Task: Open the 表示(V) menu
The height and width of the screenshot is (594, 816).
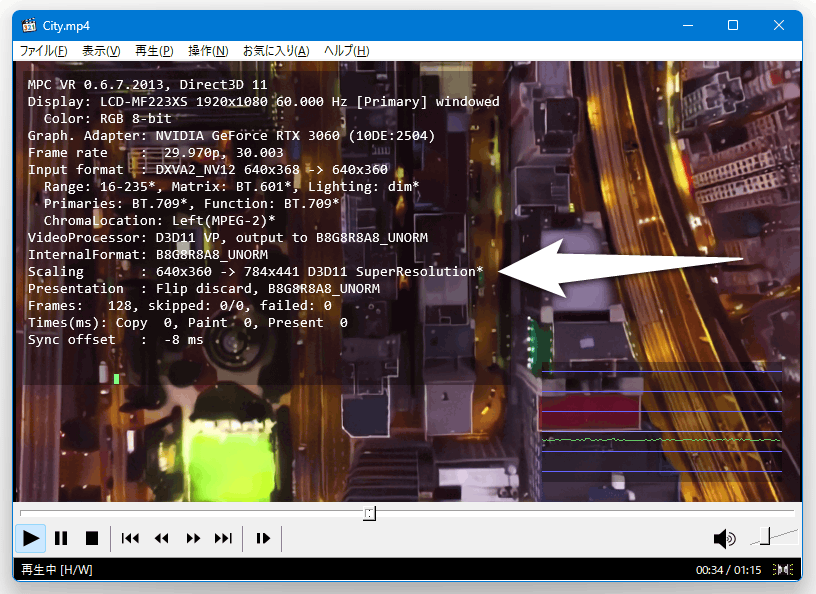Action: pos(101,51)
